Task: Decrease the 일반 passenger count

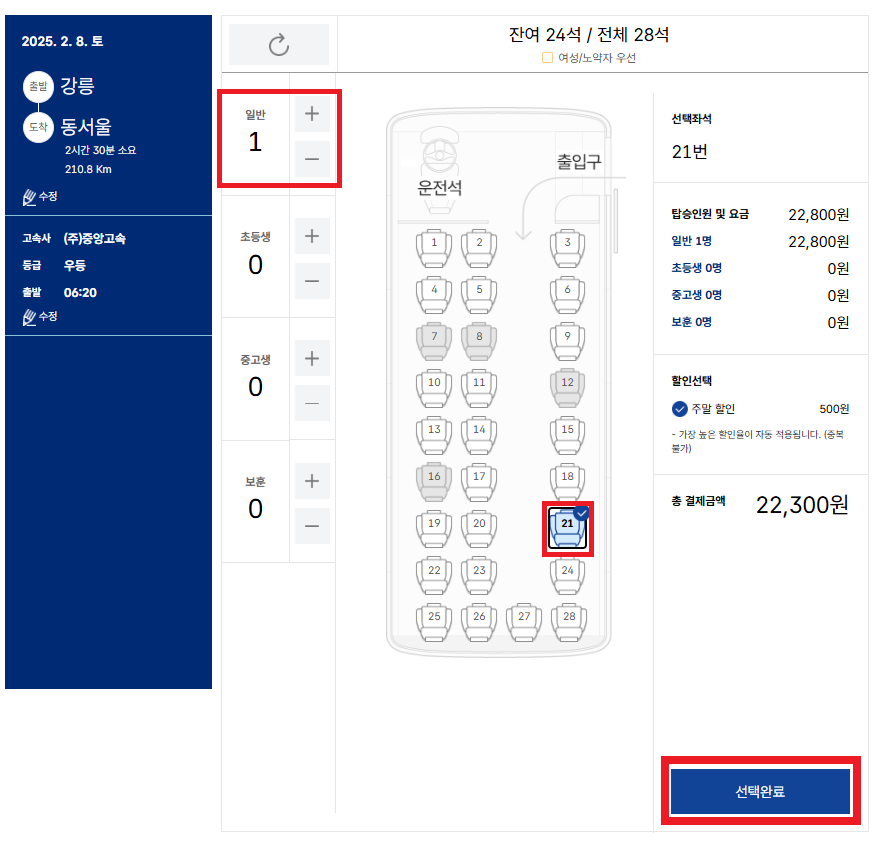Action: click(x=313, y=159)
